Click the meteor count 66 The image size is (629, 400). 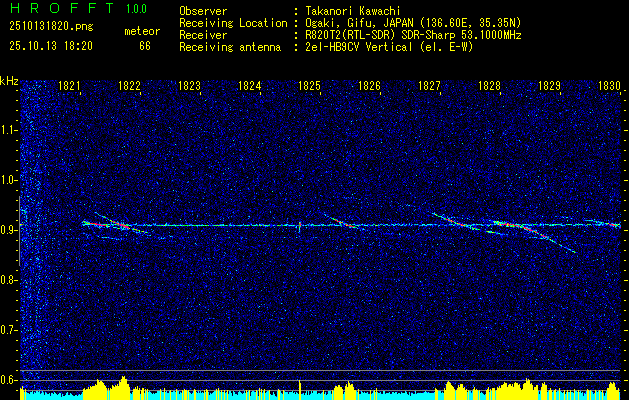click(145, 46)
